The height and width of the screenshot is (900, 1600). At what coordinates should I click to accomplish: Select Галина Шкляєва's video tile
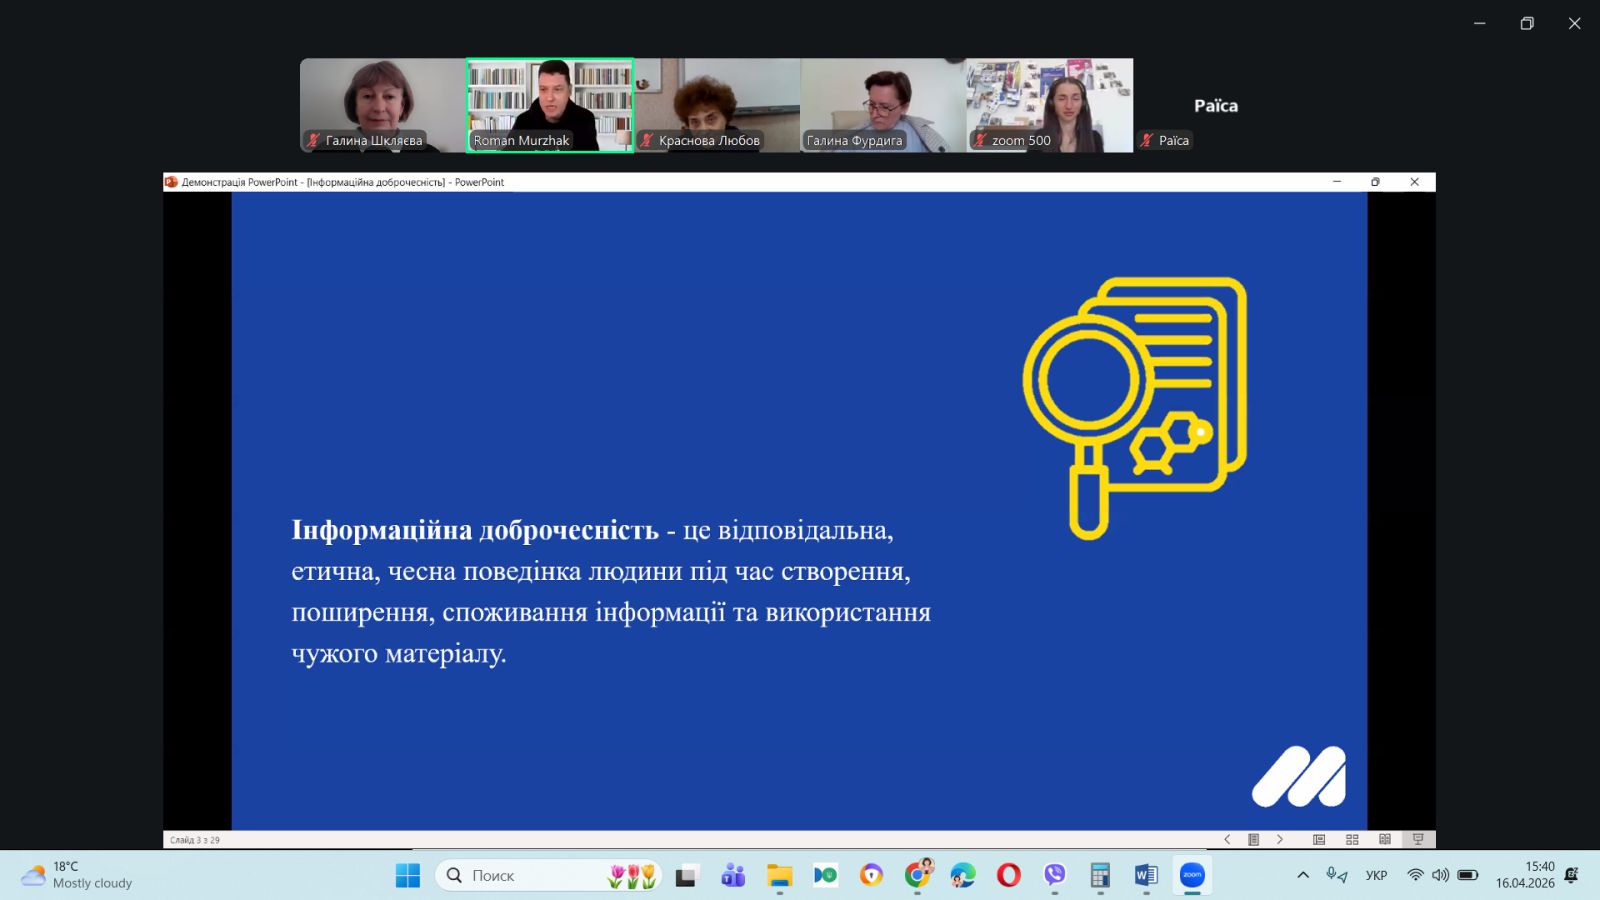point(383,105)
